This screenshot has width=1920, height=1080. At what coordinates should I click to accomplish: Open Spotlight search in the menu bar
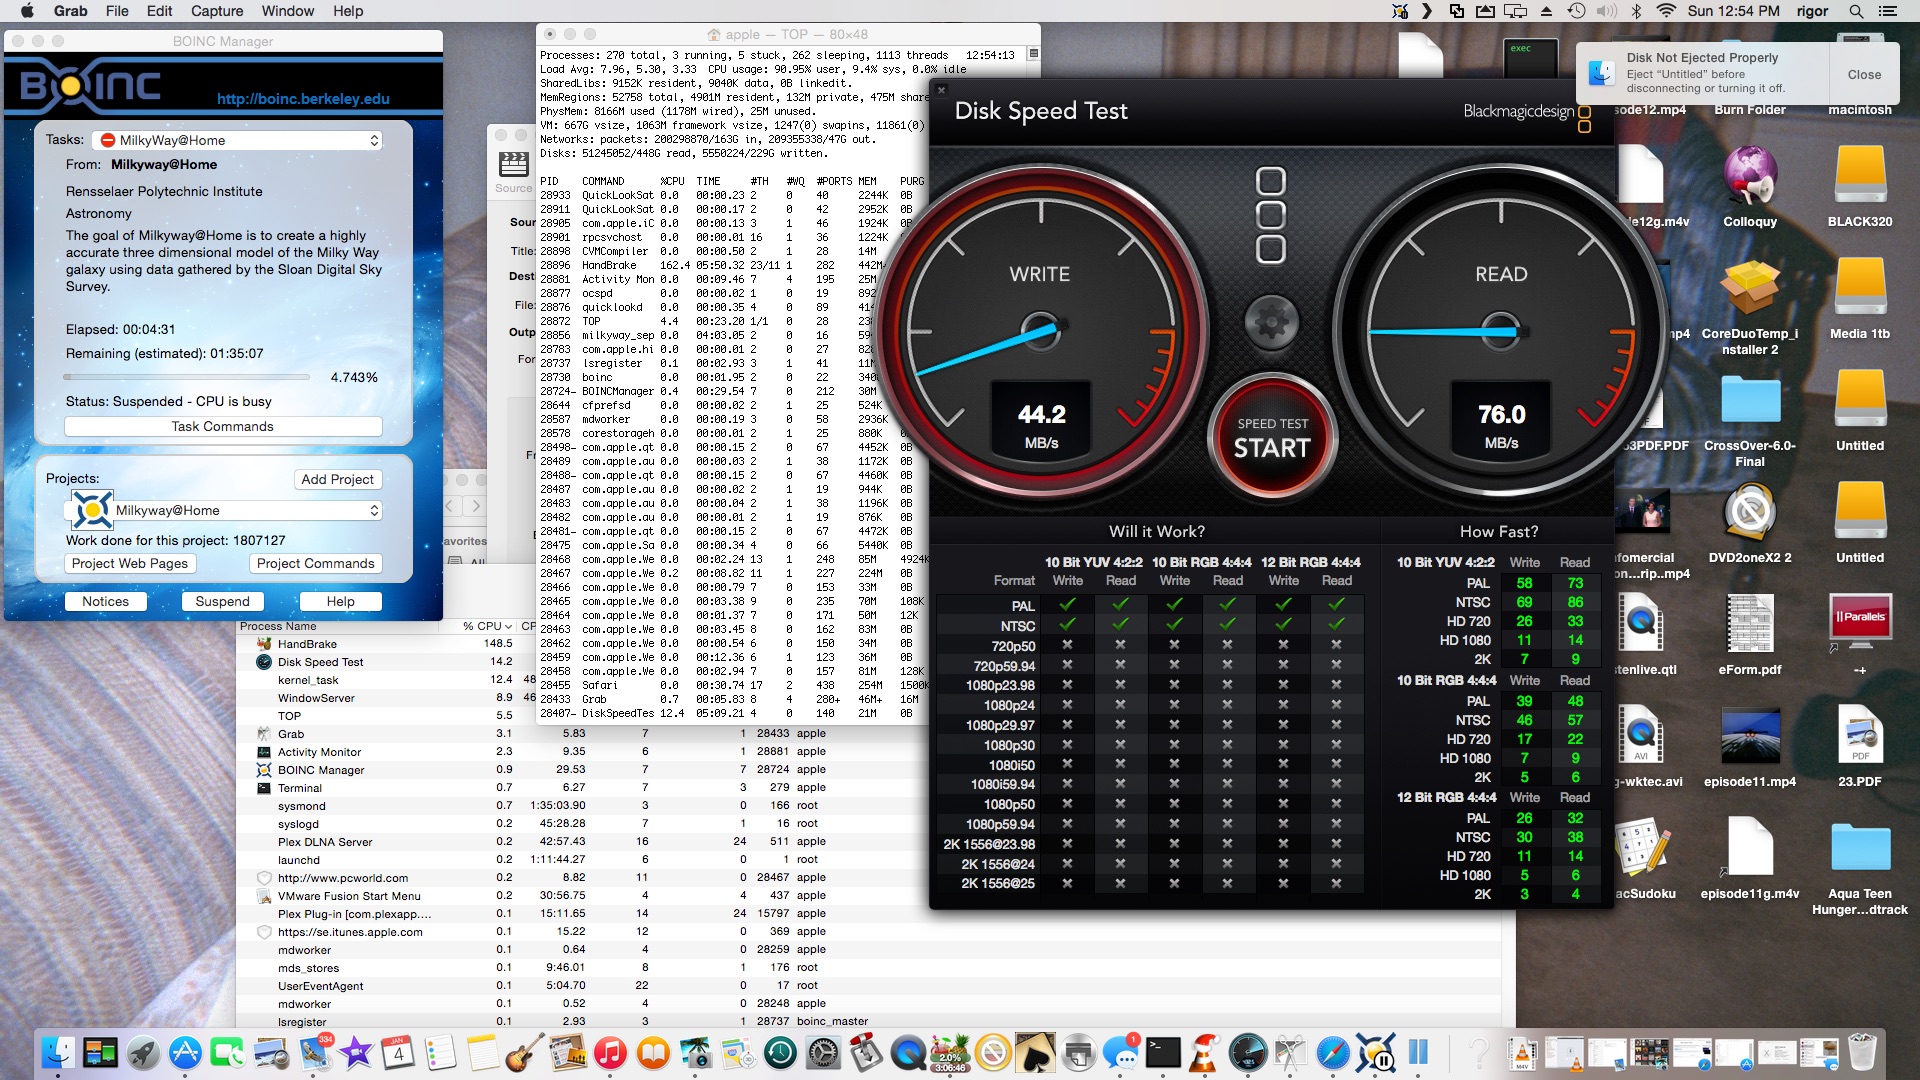[x=1856, y=11]
